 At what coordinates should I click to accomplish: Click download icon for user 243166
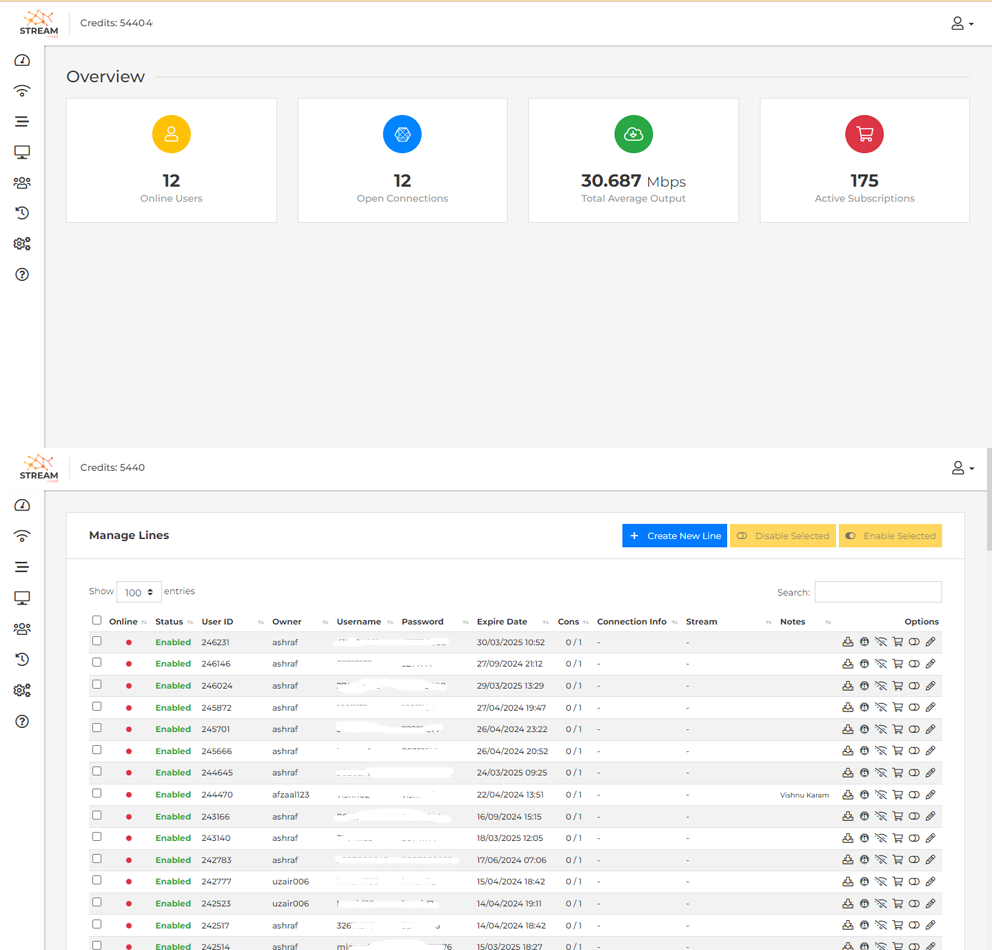coord(848,816)
